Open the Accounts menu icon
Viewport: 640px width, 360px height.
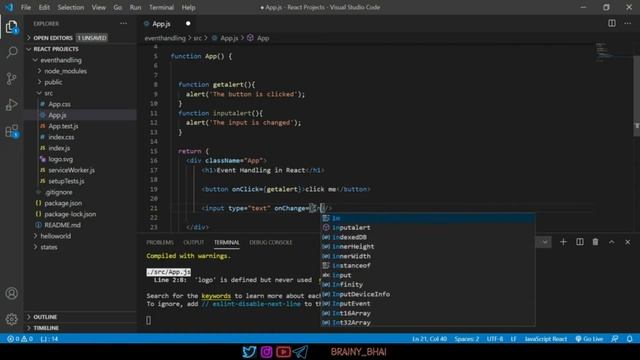tap(12, 293)
